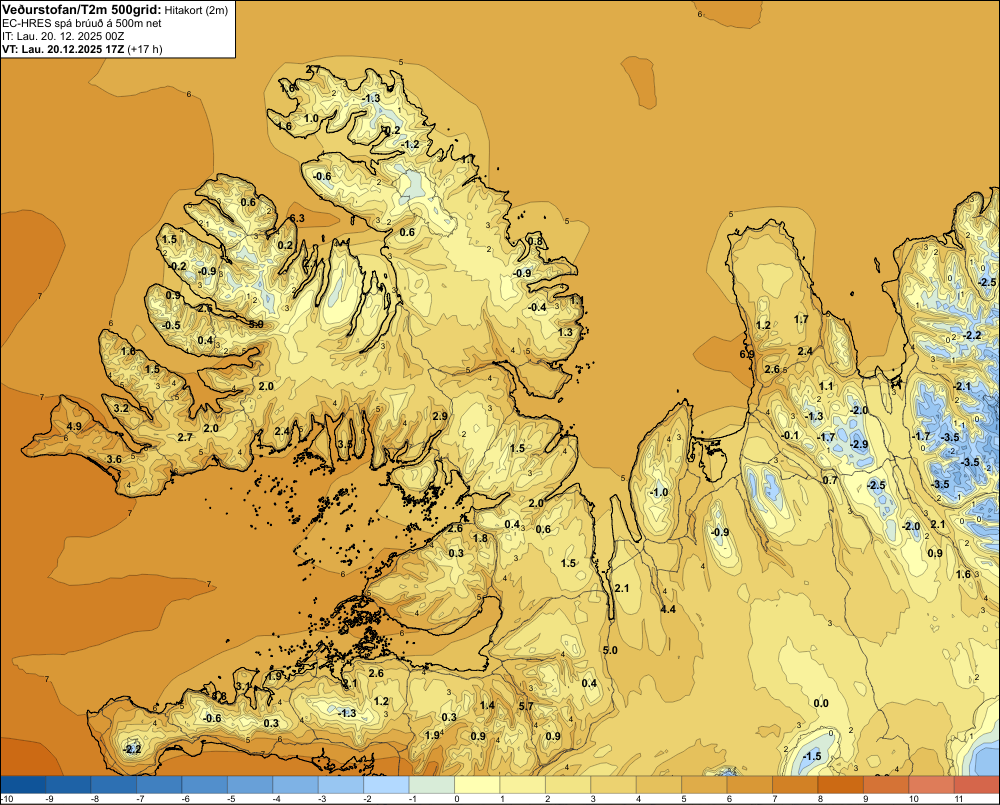
Task: Click the initial time "IT: Lau. 20. 12. 2025 00Z"
Action: (x=63, y=36)
